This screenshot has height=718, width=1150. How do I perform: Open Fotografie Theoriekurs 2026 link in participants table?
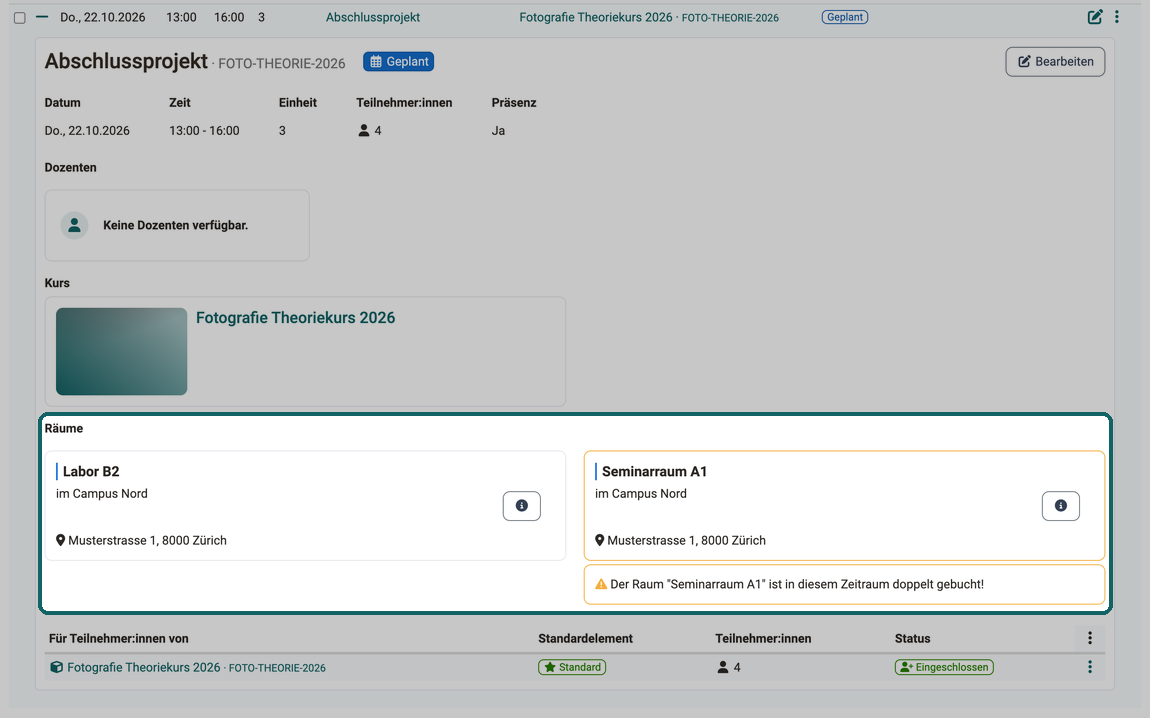click(144, 667)
